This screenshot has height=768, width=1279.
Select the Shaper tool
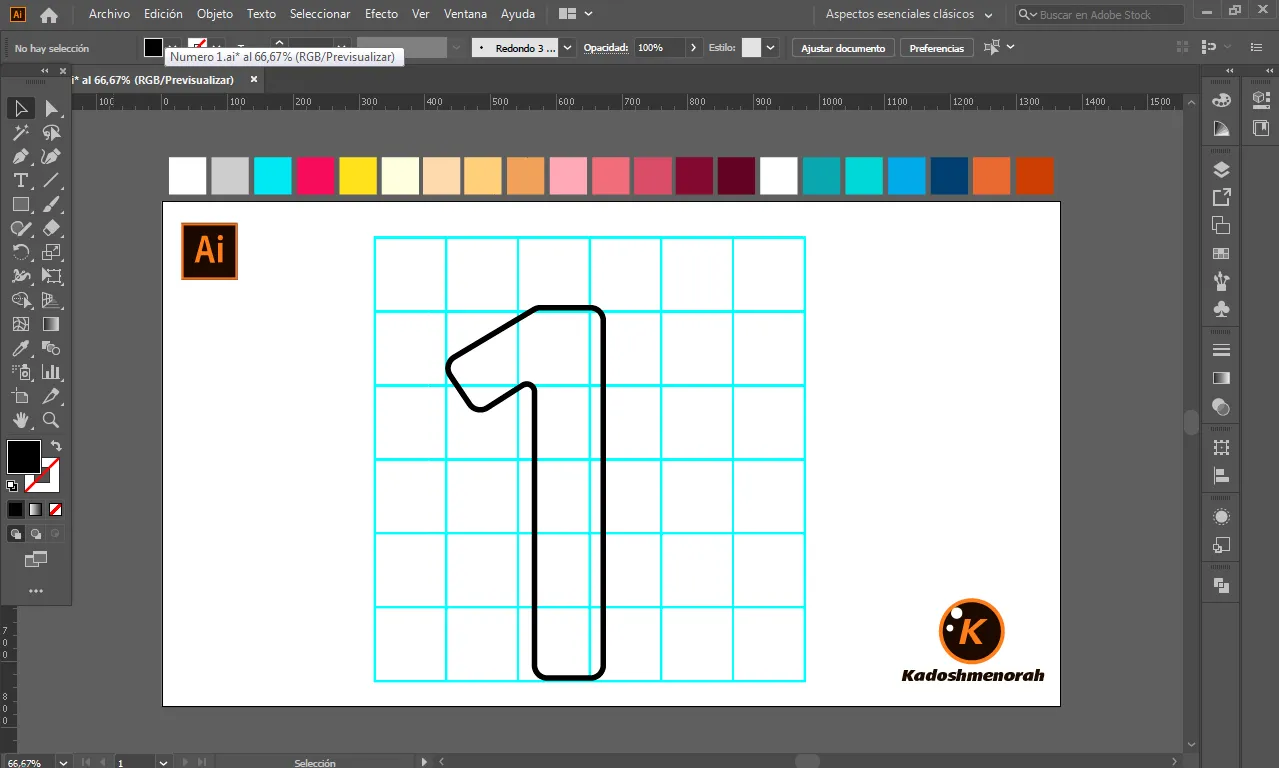21,228
